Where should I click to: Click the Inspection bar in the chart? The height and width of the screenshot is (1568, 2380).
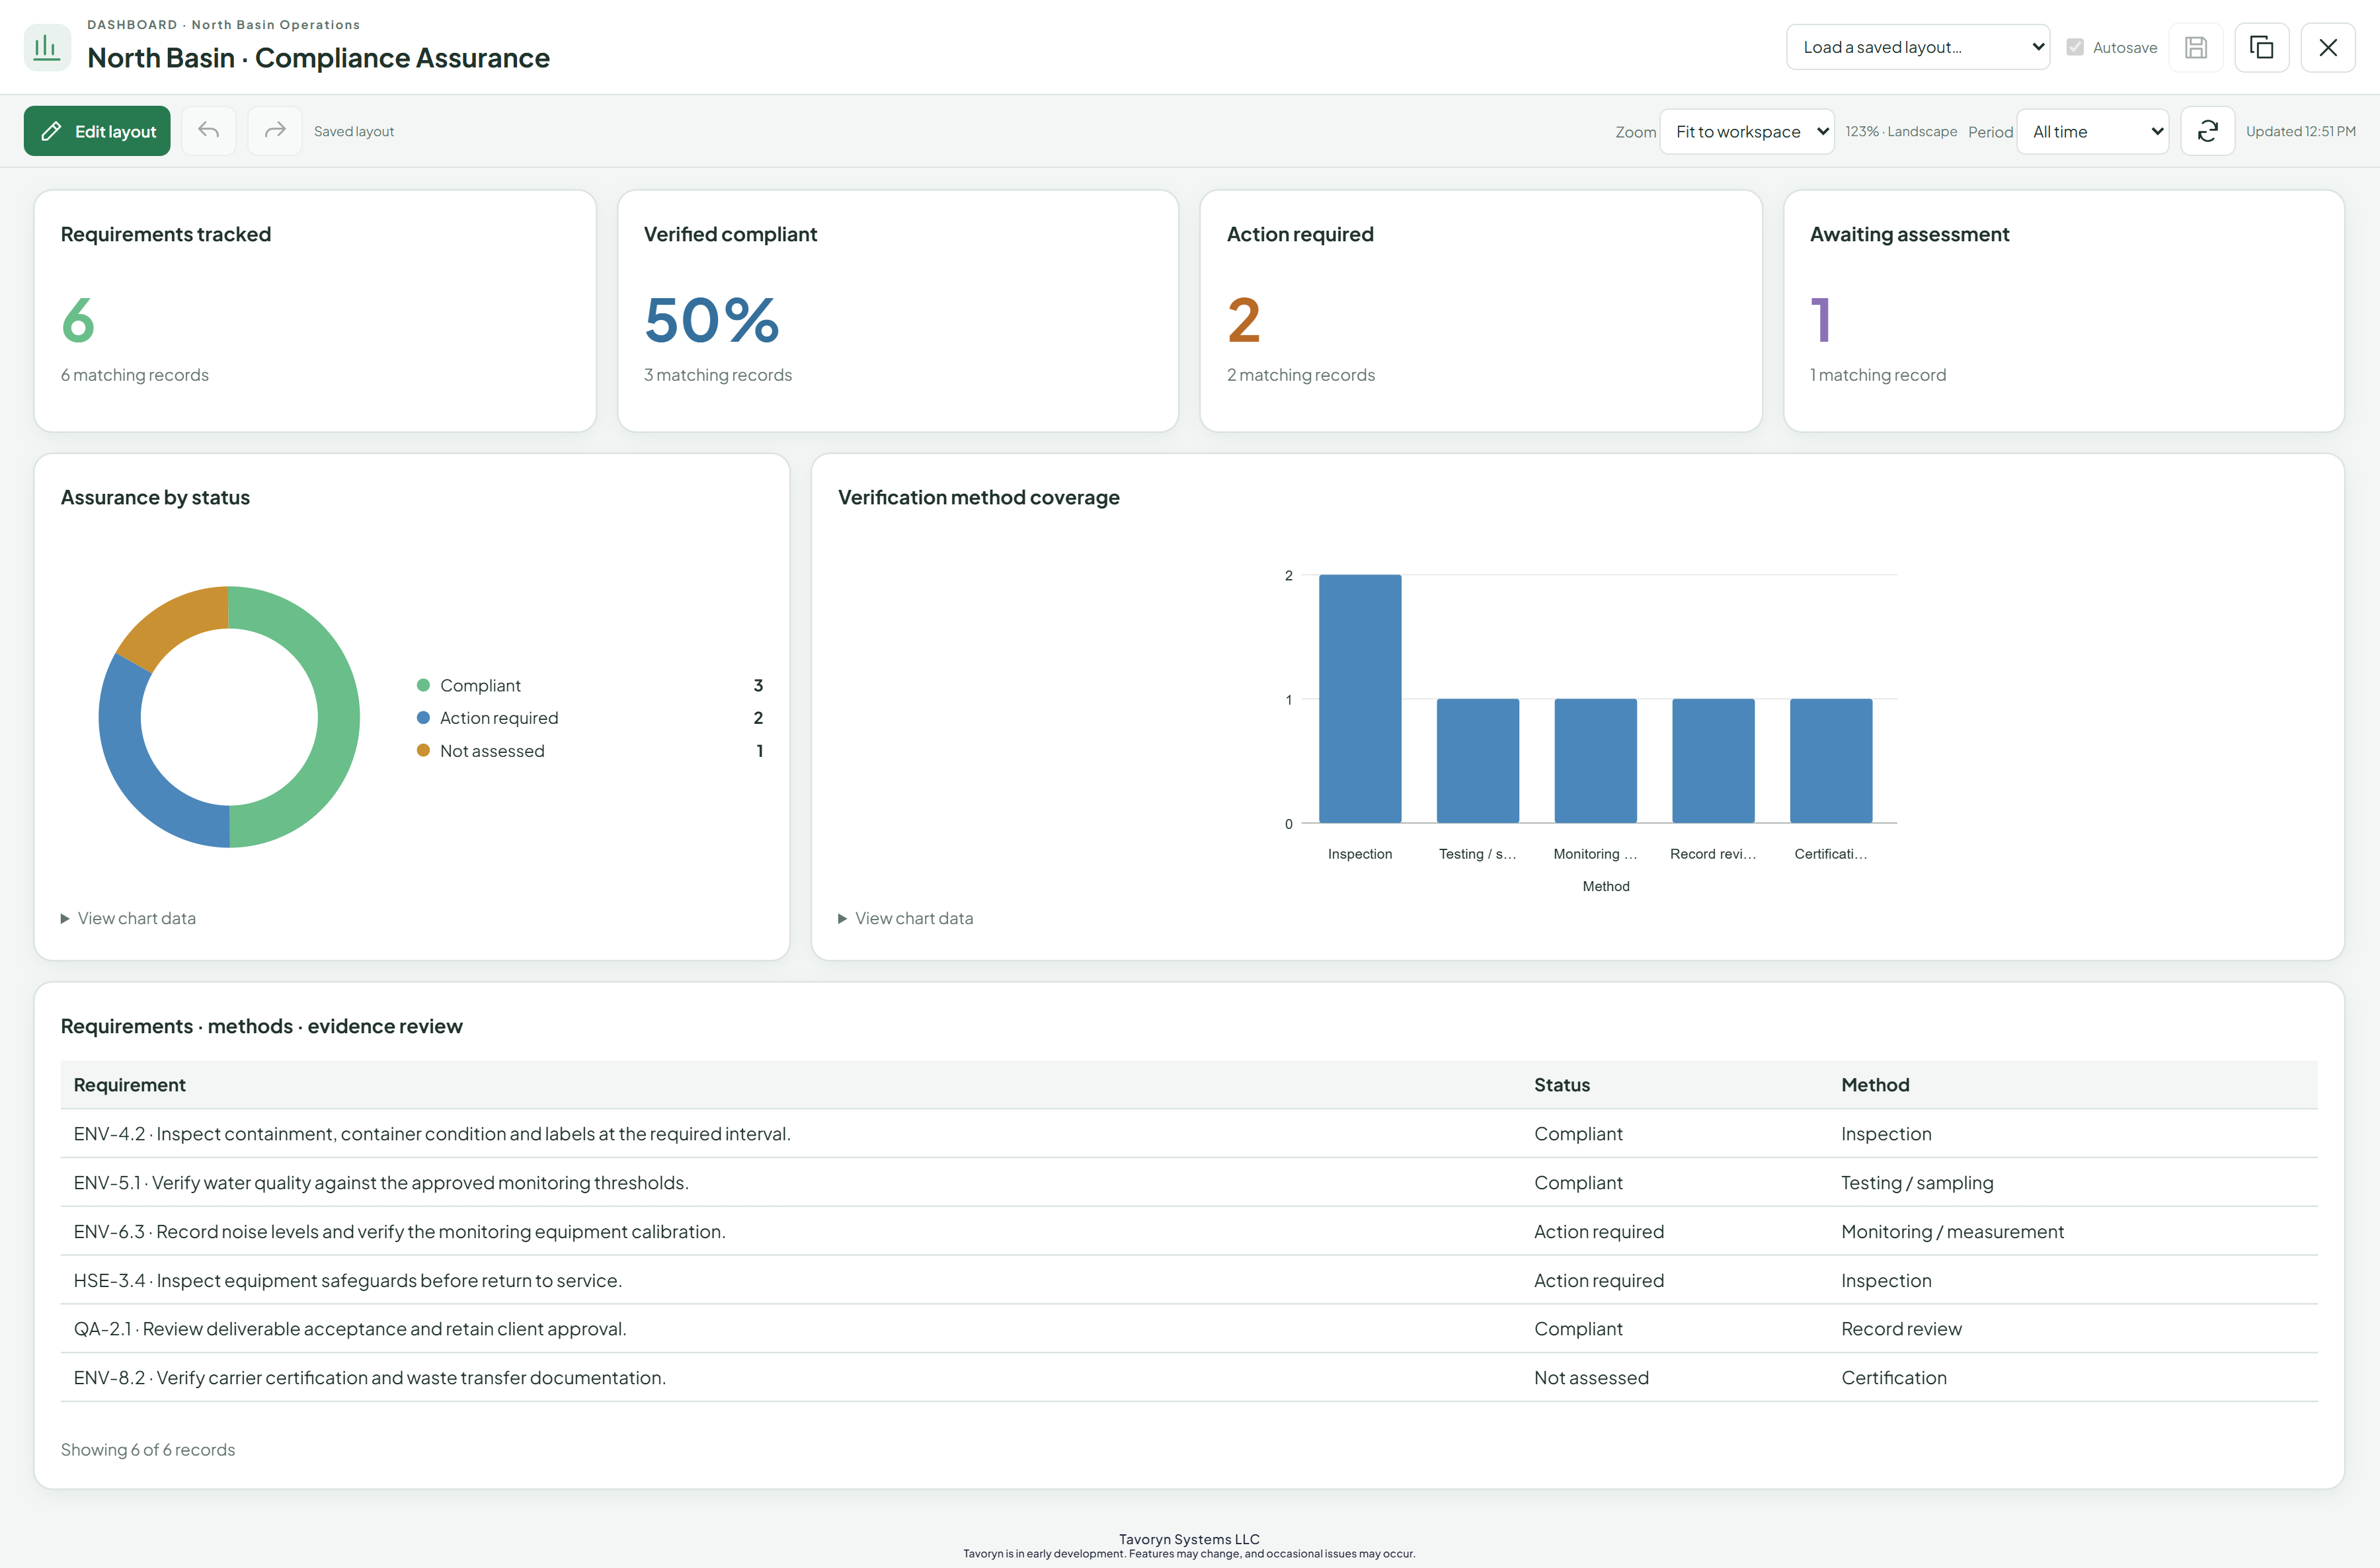(1360, 698)
